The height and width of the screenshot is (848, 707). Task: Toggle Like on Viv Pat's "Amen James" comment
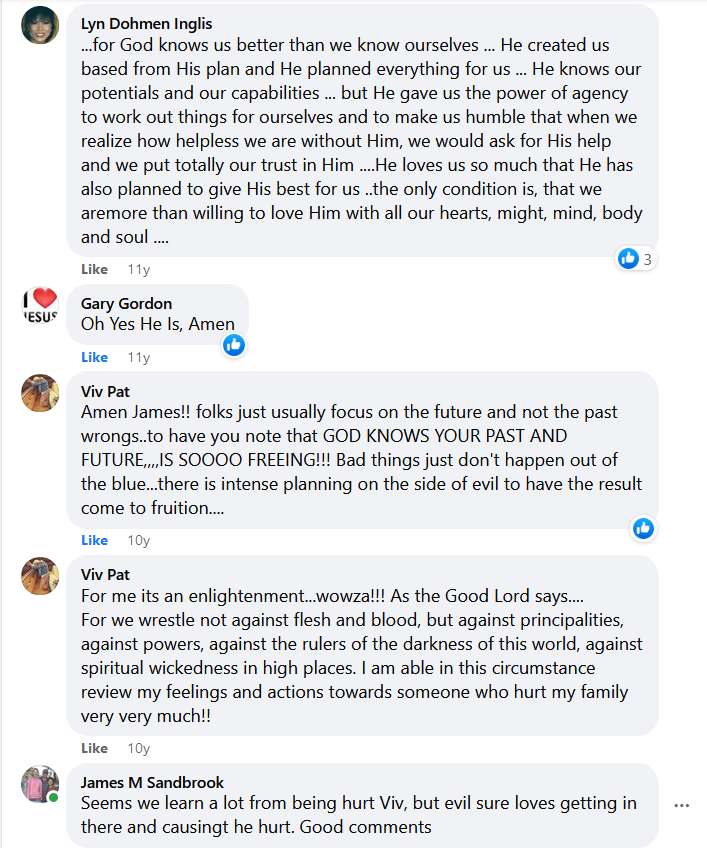coord(94,540)
